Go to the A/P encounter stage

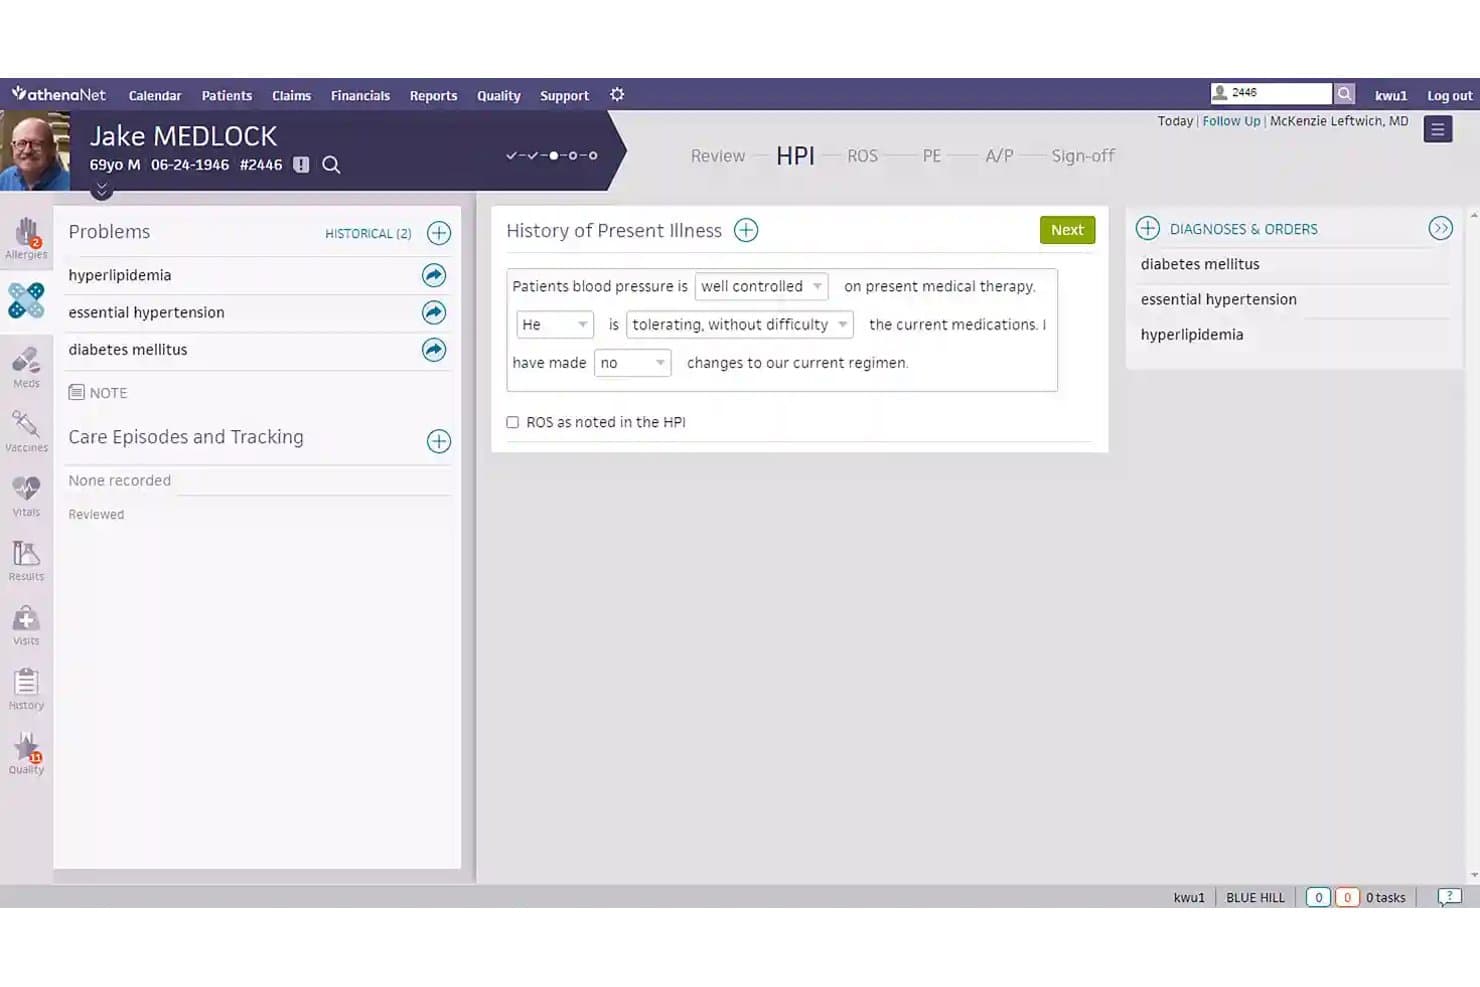(x=999, y=156)
